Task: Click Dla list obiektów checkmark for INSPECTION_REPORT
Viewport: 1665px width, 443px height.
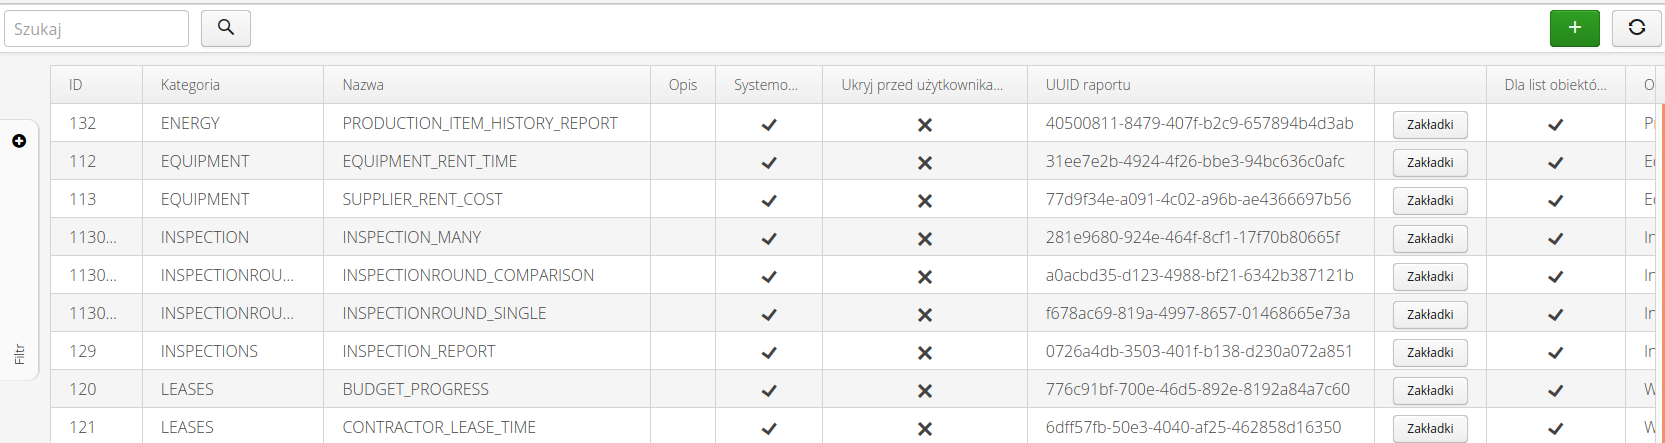Action: click(1555, 353)
